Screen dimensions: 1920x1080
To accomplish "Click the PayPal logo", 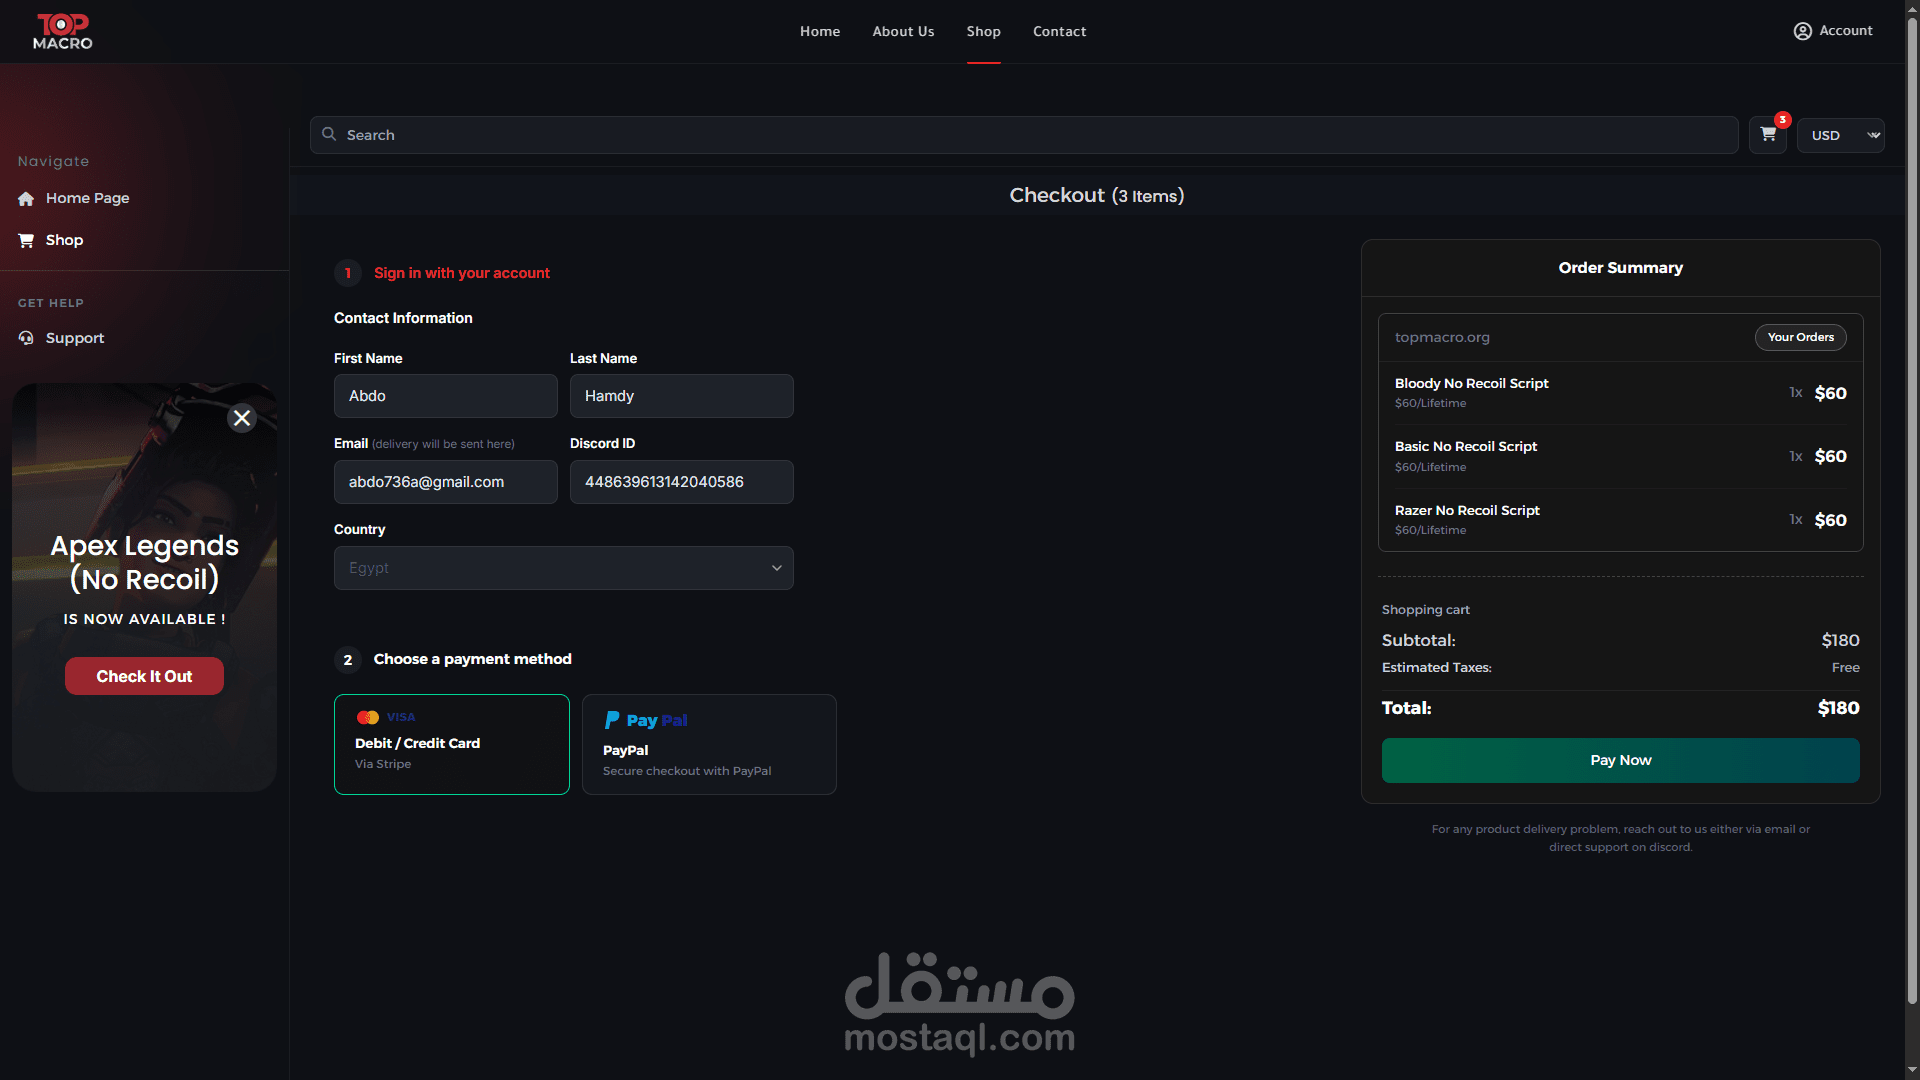I will (646, 720).
